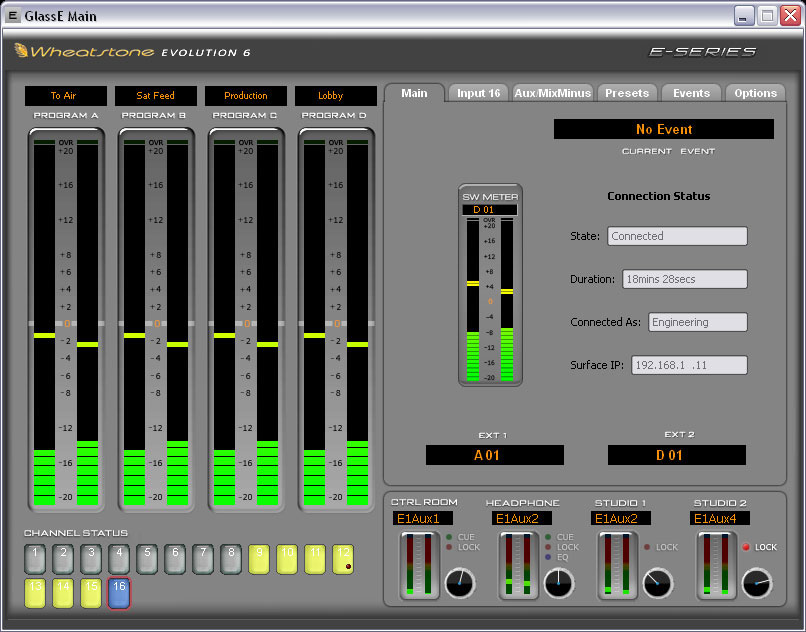Choose Ctrl Room source E1Aux1
Image resolution: width=806 pixels, height=632 pixels.
(x=423, y=518)
